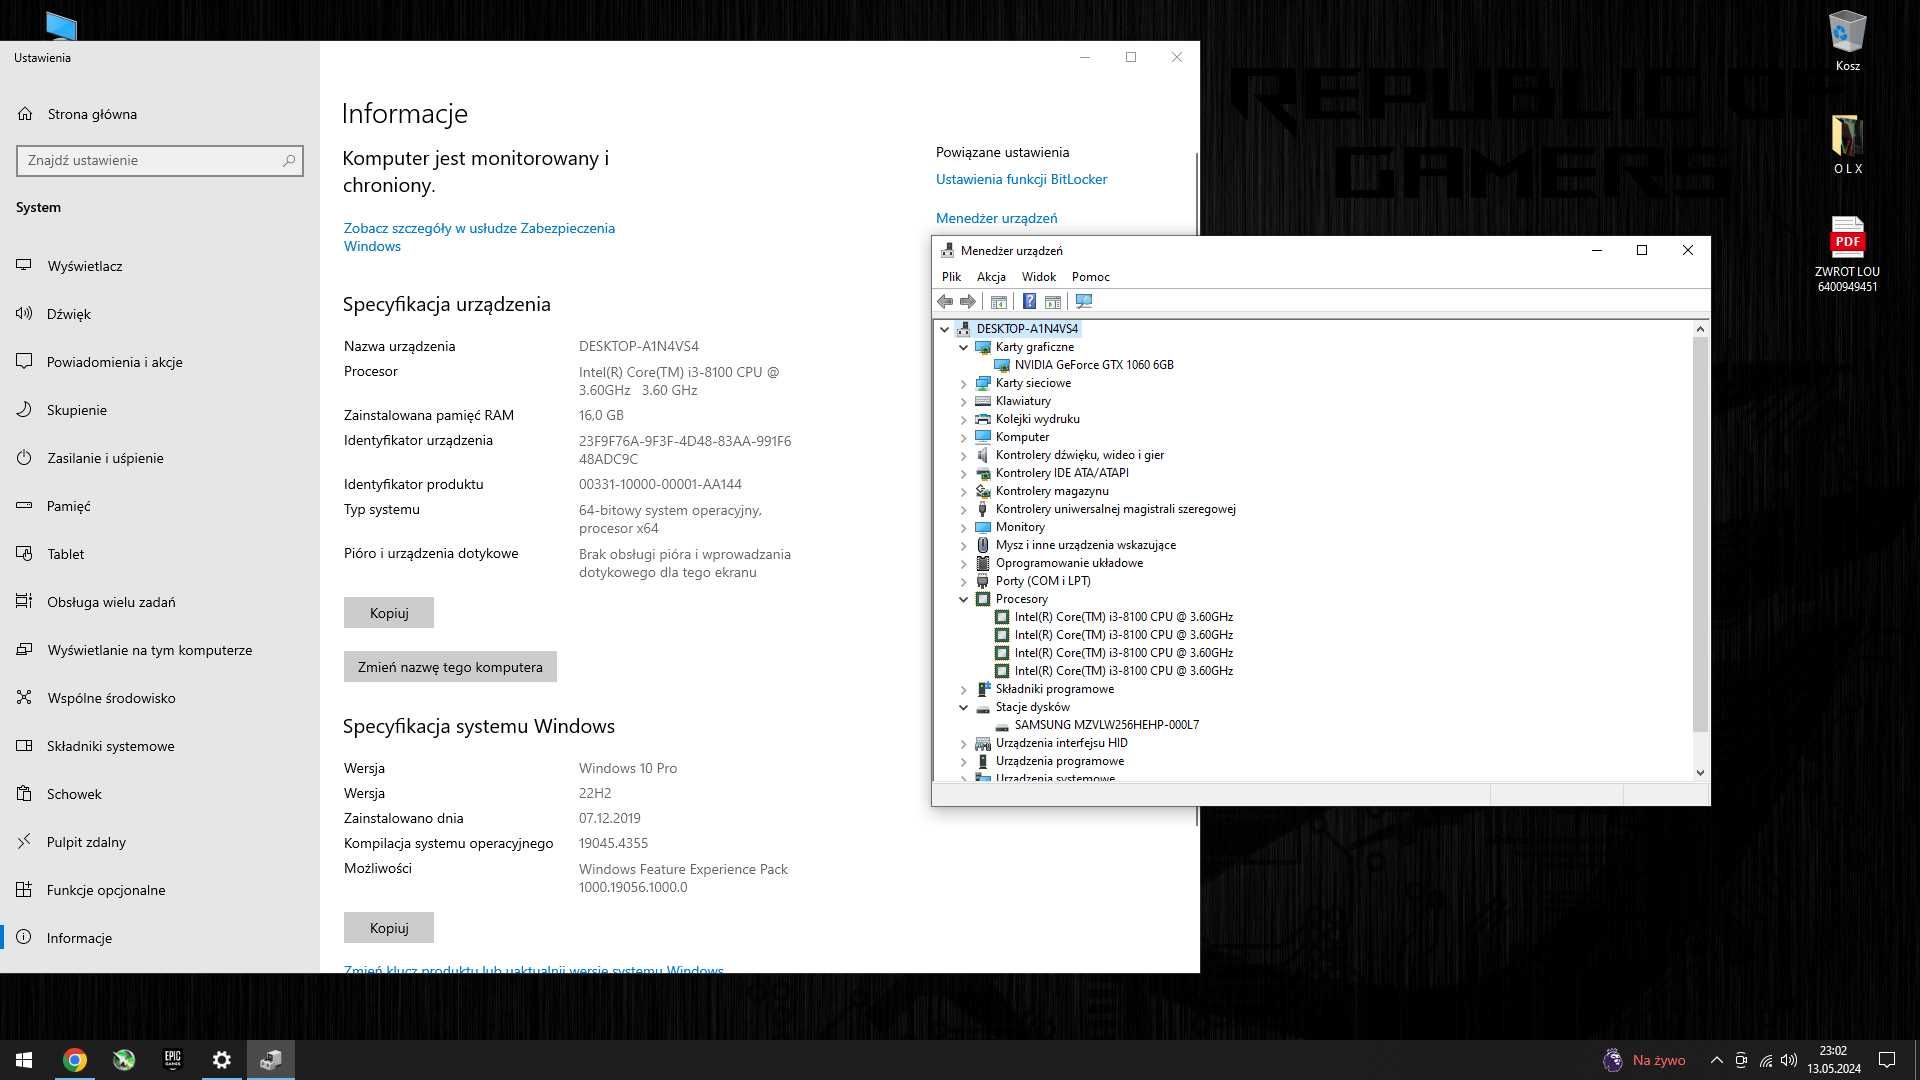Click the Back arrow in Device Manager toolbar
Screen dimensions: 1920x1080
point(945,302)
